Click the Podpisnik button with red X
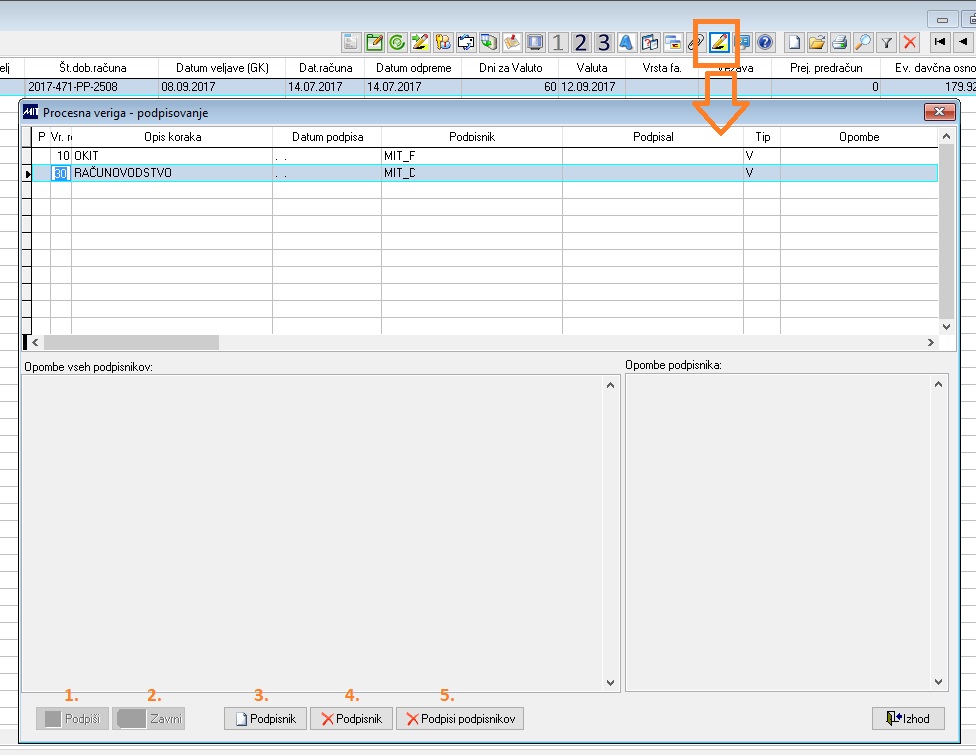The width and height of the screenshot is (976, 755). coord(351,718)
